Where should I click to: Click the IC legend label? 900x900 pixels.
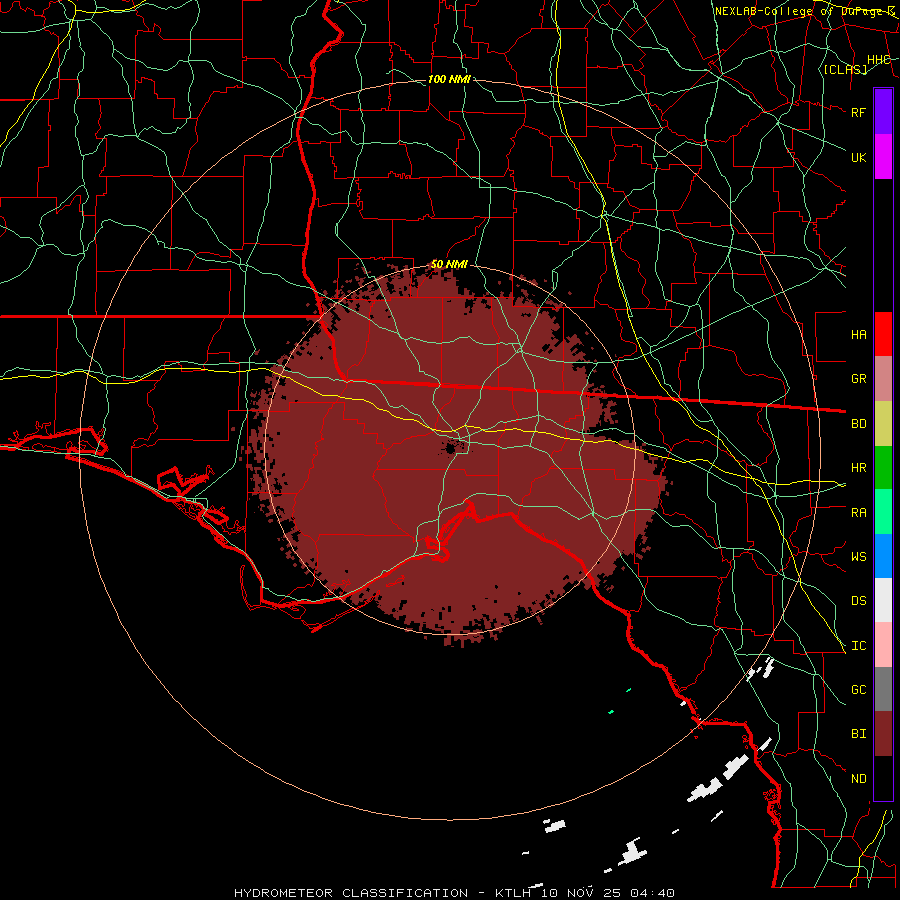point(859,646)
